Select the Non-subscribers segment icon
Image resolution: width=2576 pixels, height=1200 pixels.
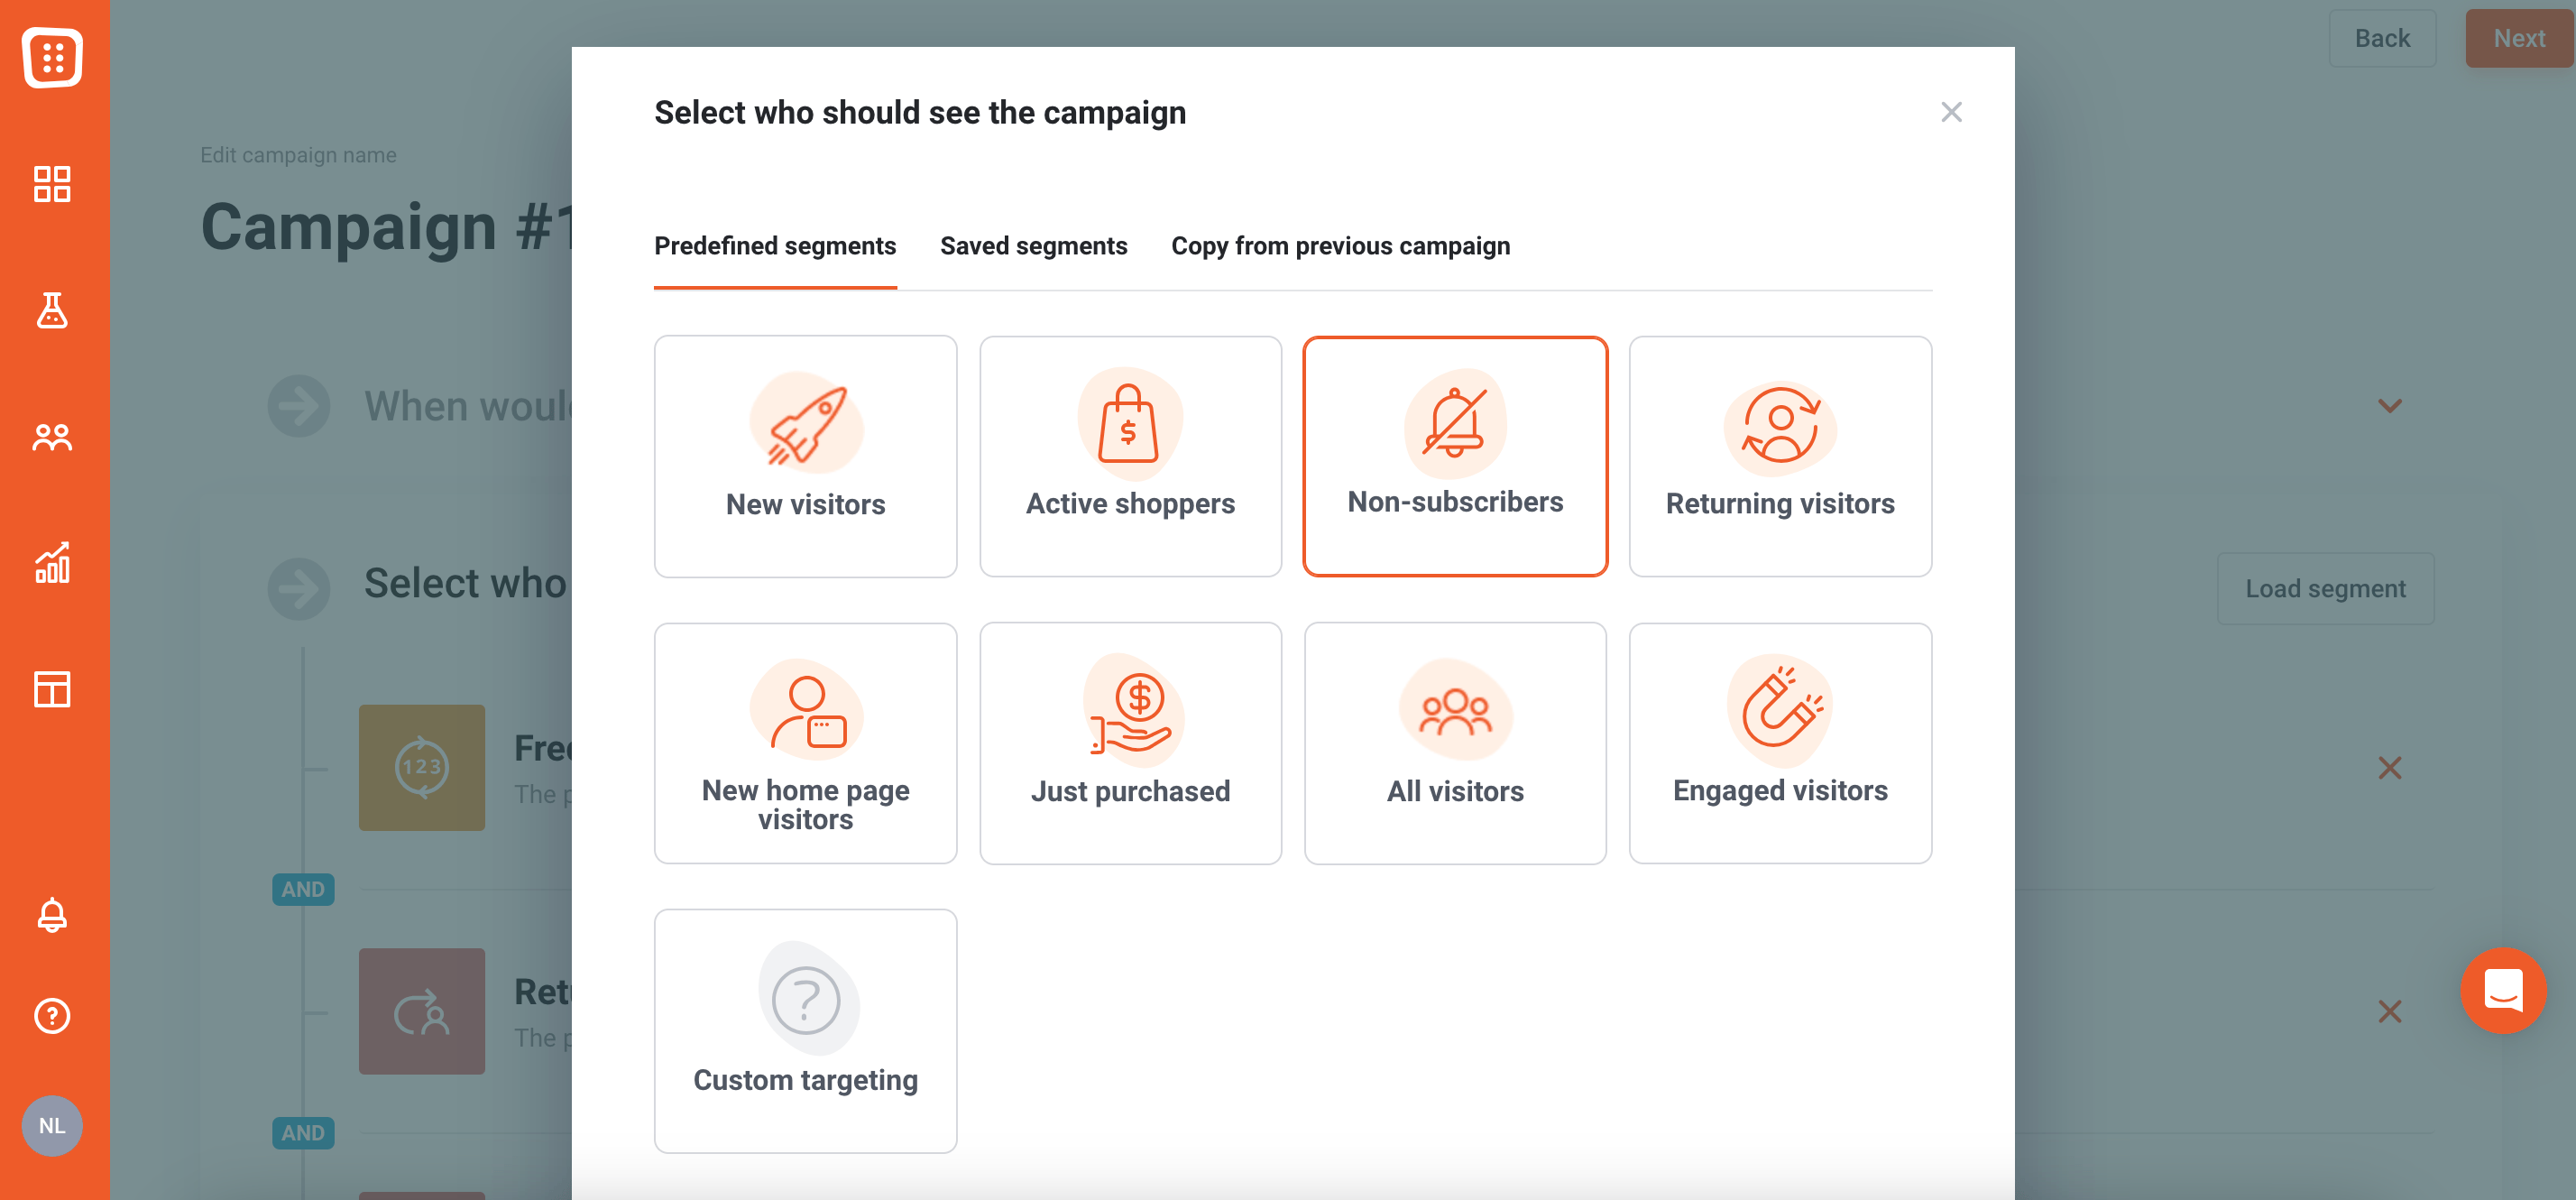tap(1456, 426)
